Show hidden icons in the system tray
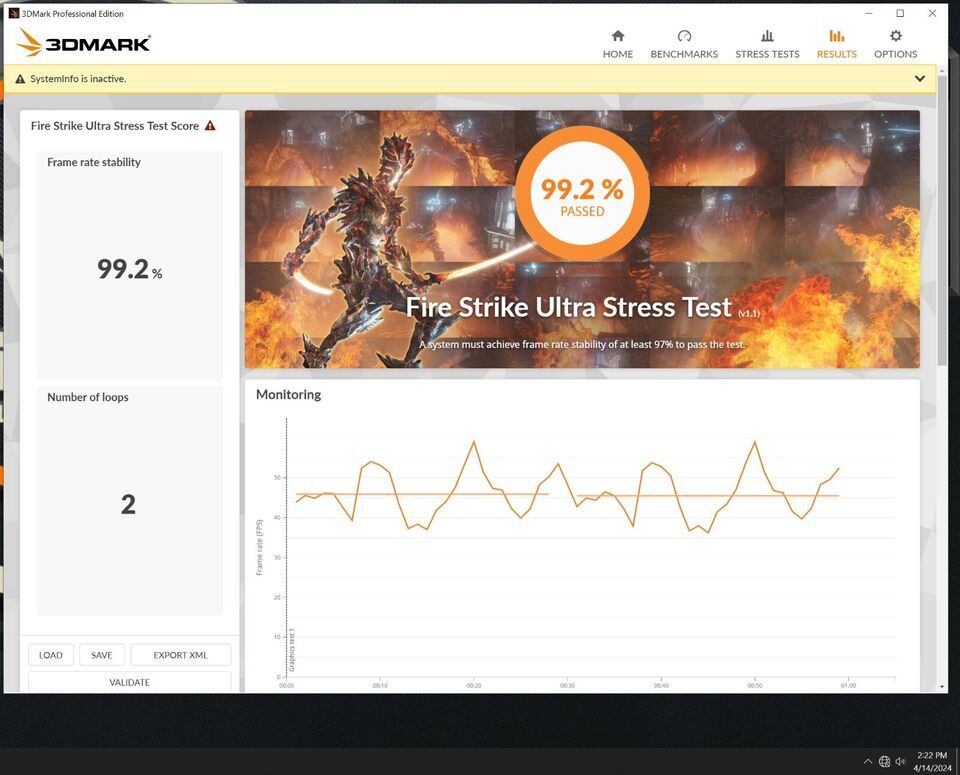 click(868, 762)
